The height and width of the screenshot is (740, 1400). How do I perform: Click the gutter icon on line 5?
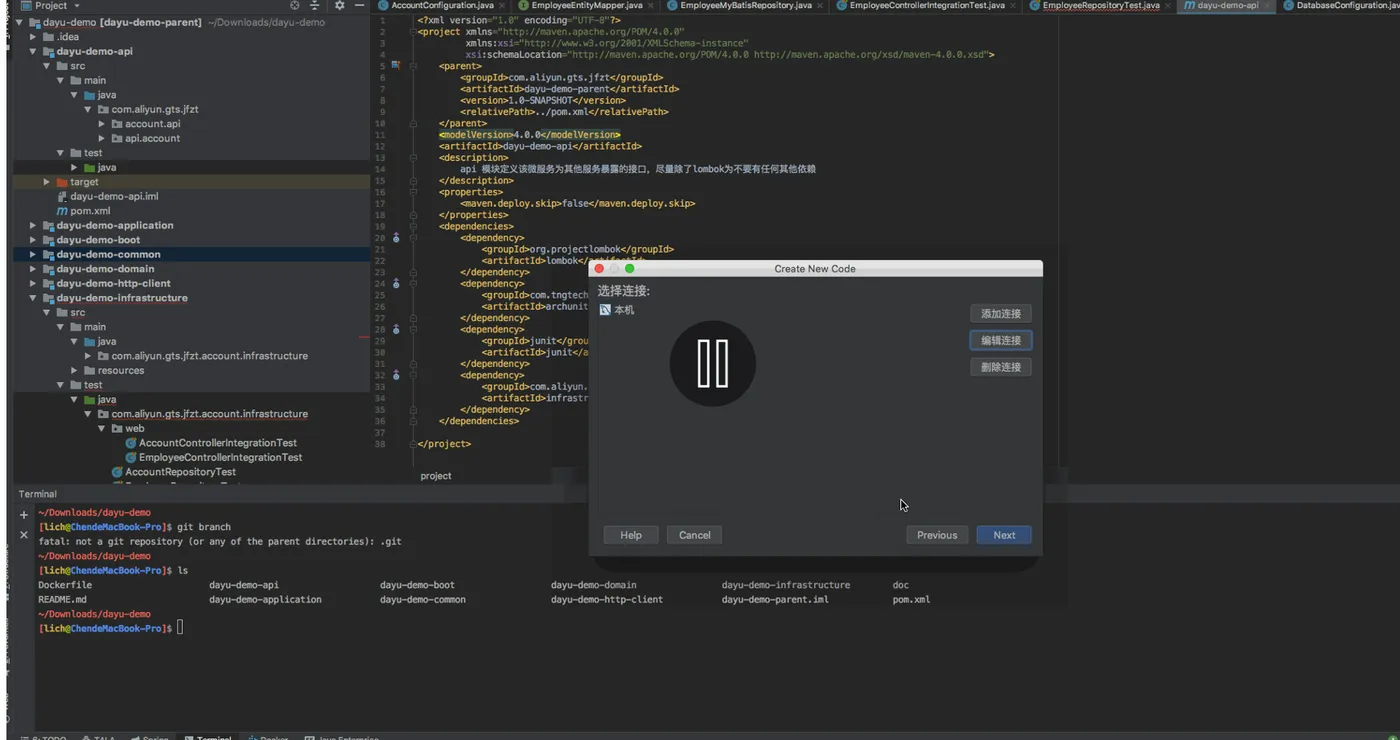click(x=396, y=65)
